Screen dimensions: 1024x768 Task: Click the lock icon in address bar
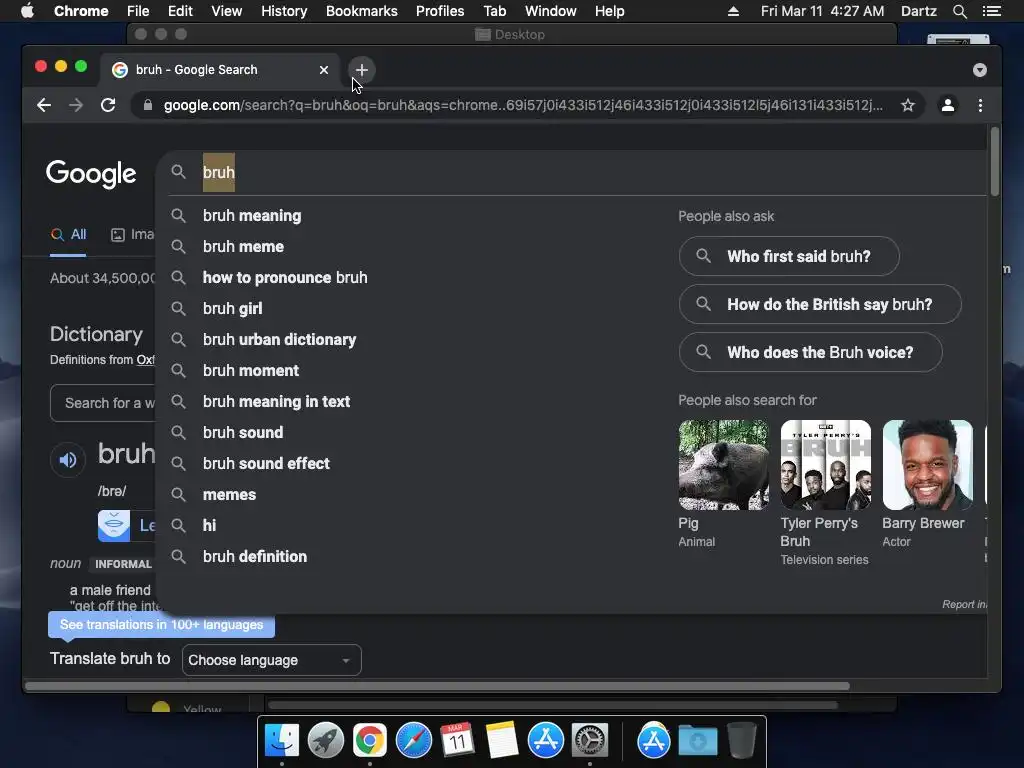(148, 105)
